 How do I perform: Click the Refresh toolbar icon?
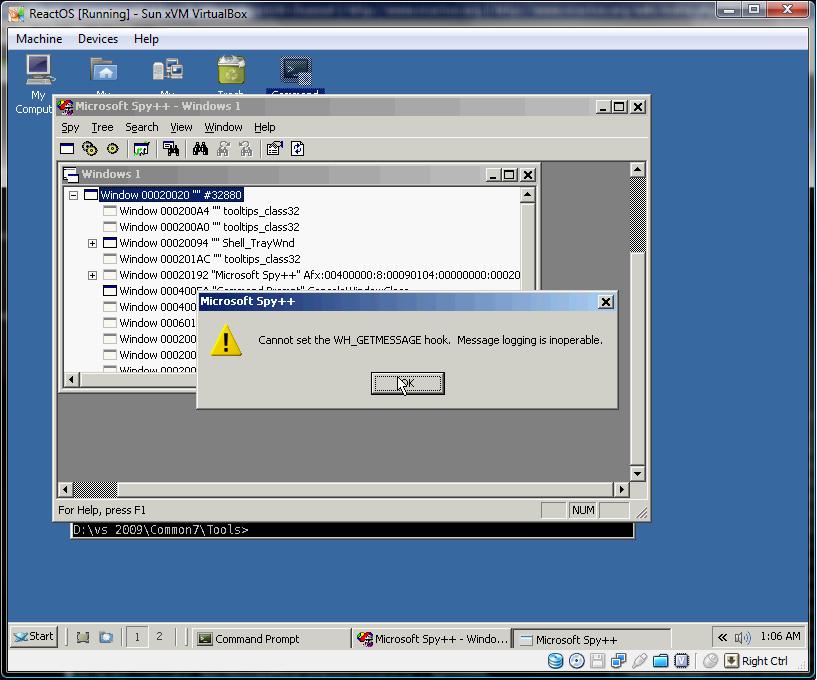[x=298, y=149]
